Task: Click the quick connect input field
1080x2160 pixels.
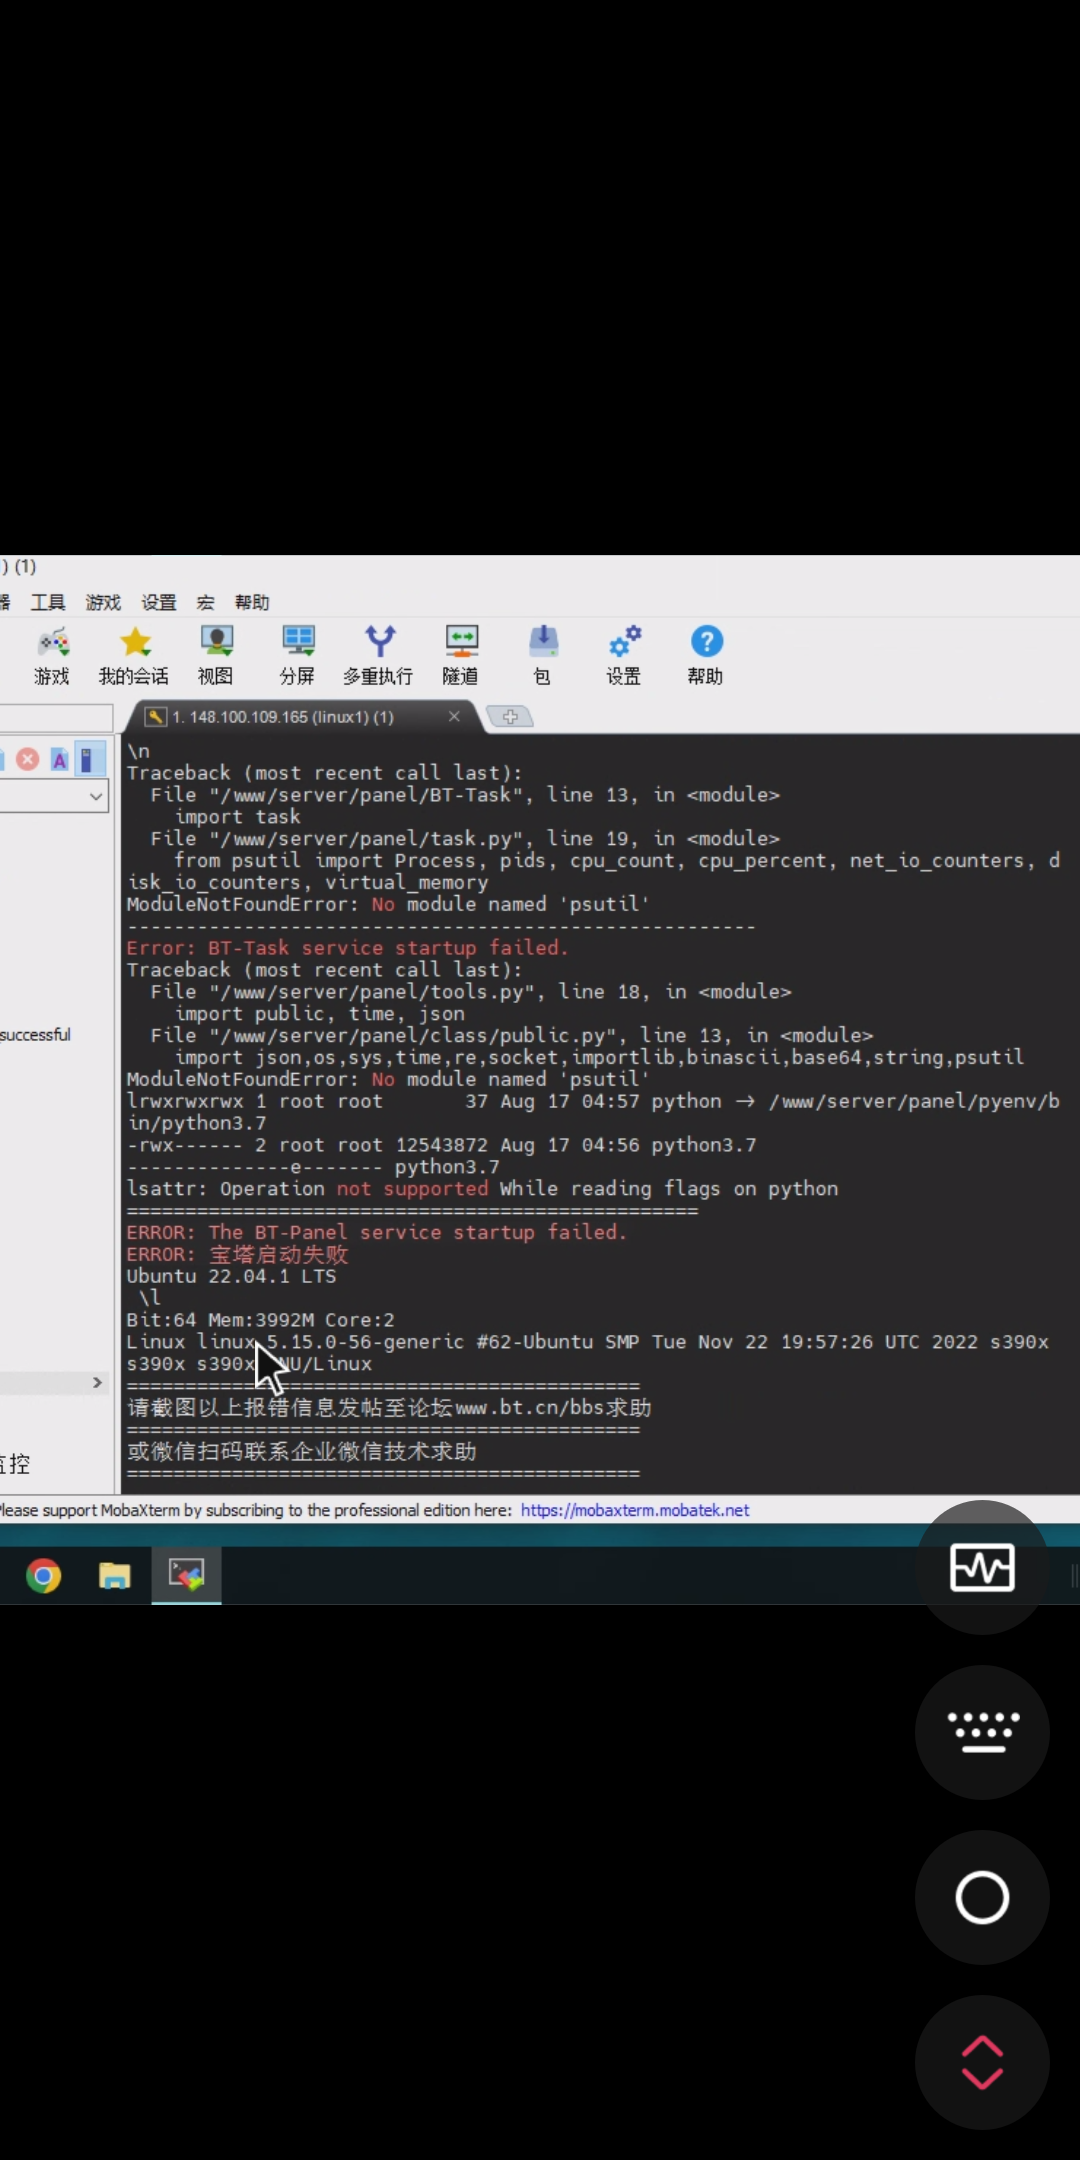Action: point(55,718)
